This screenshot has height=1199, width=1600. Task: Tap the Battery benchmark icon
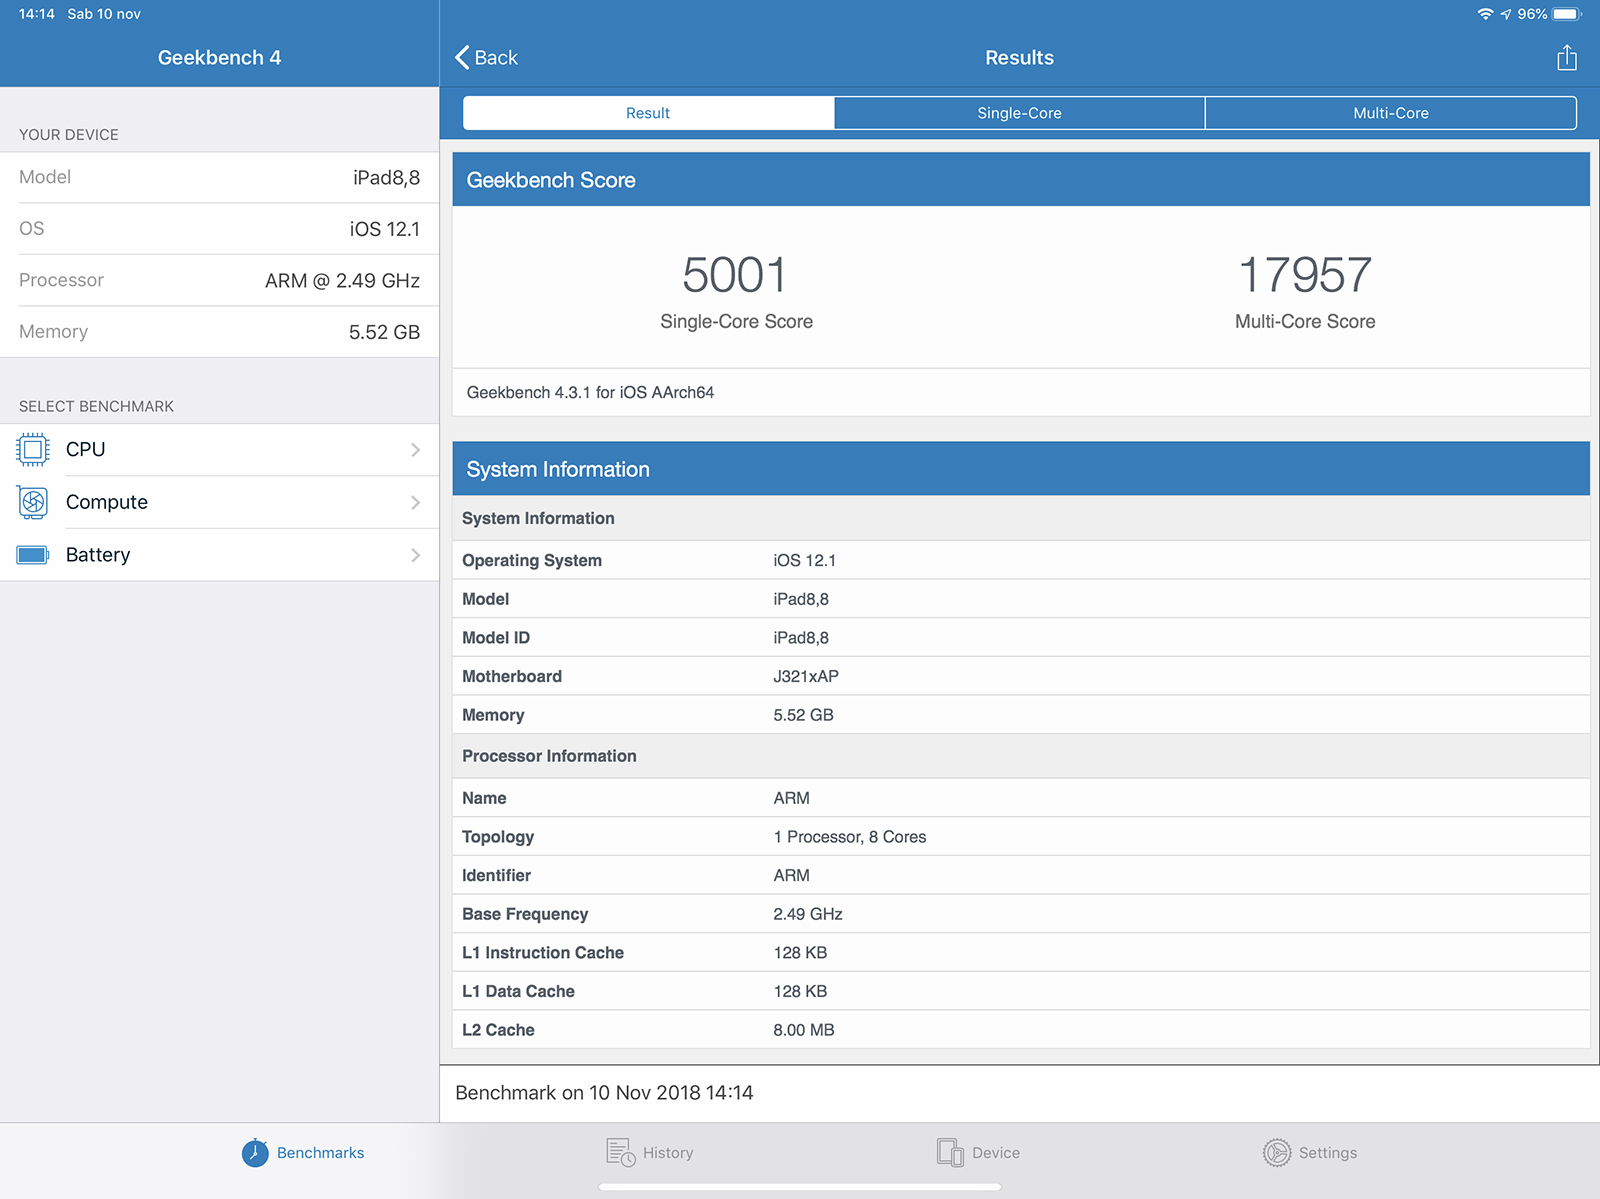pos(33,555)
